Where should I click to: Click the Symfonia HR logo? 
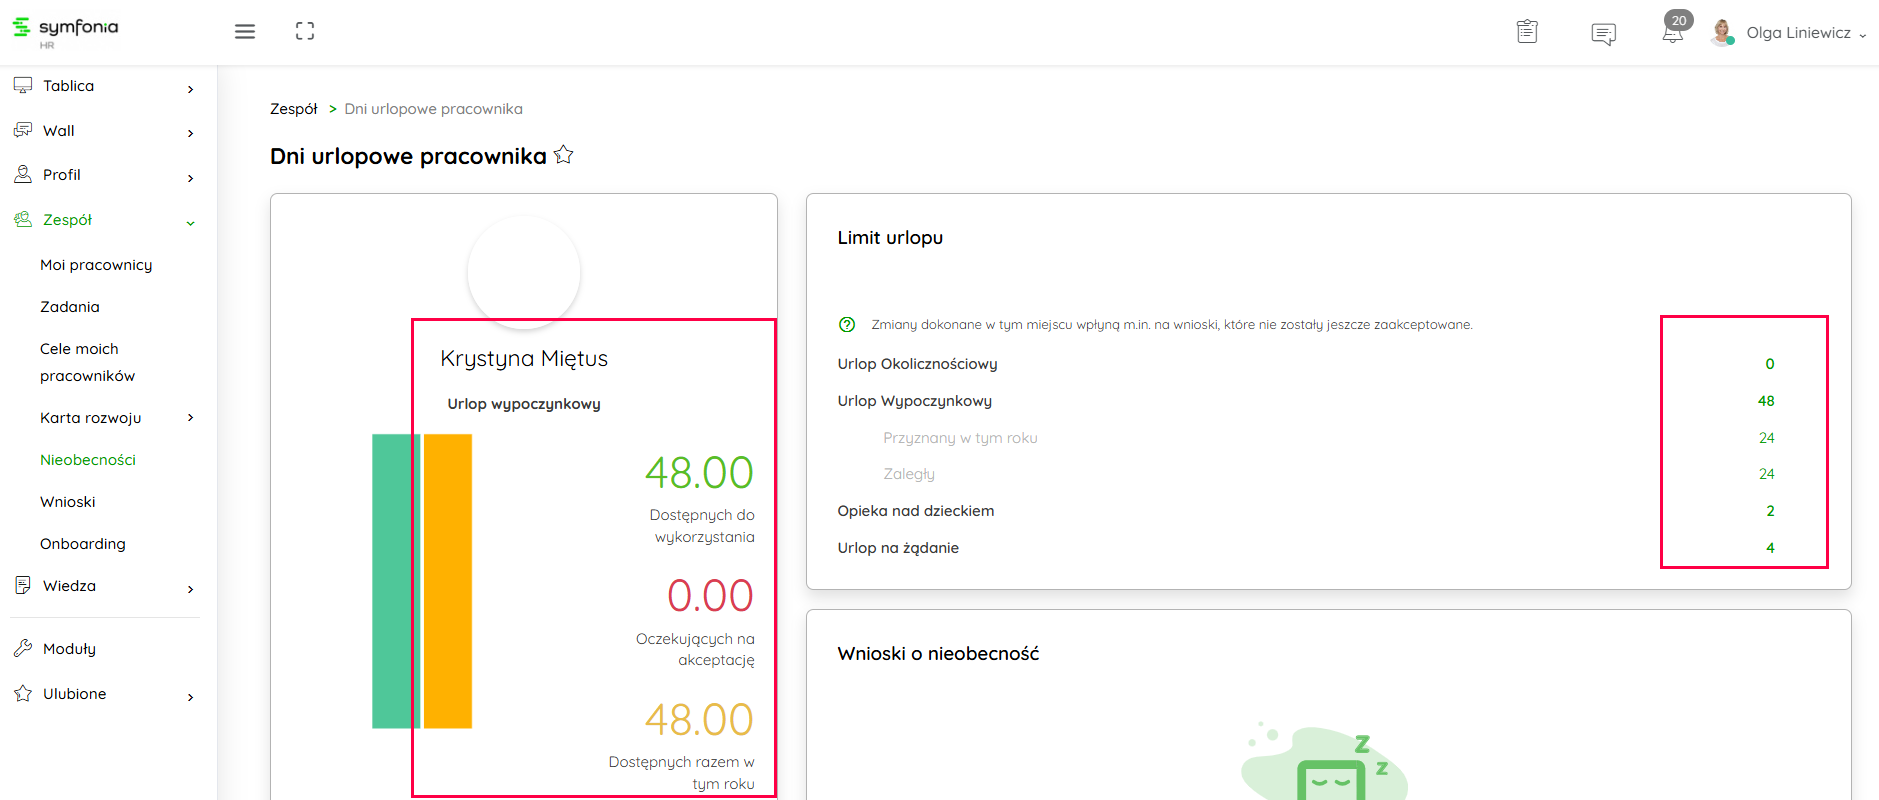coord(66,30)
